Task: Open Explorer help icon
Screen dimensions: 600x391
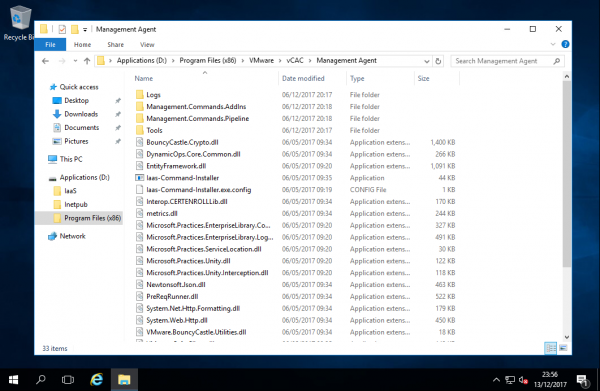Action: tap(565, 44)
